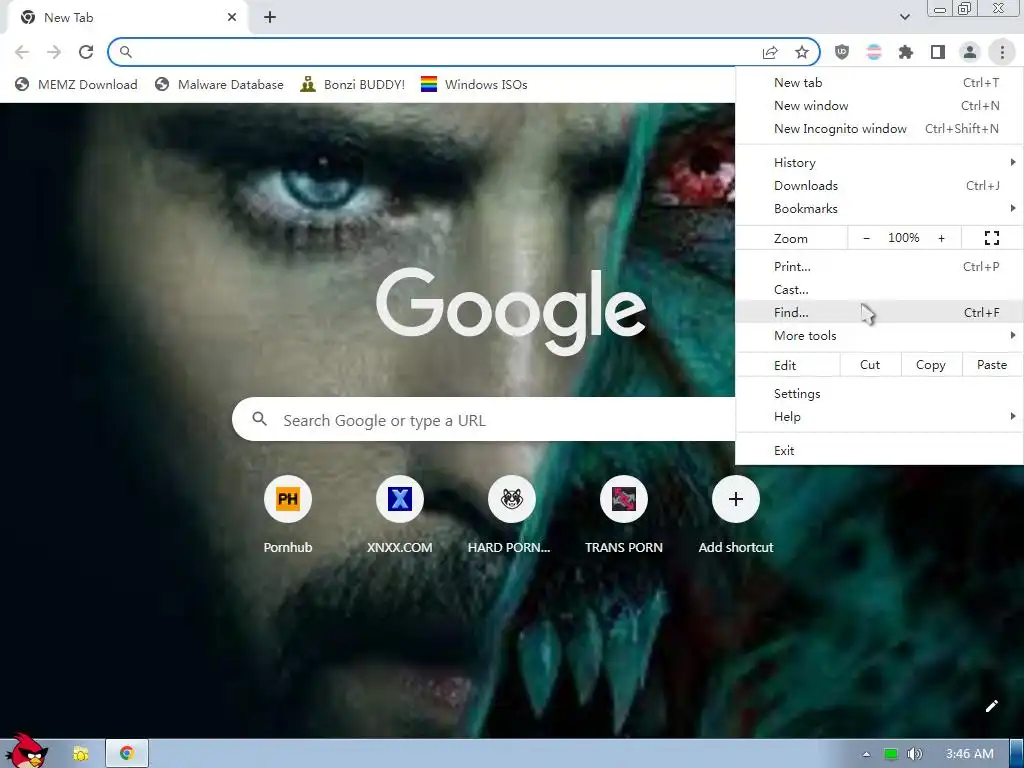Screen dimensions: 1024x768
Task: Click the browser back arrow
Action: click(22, 52)
